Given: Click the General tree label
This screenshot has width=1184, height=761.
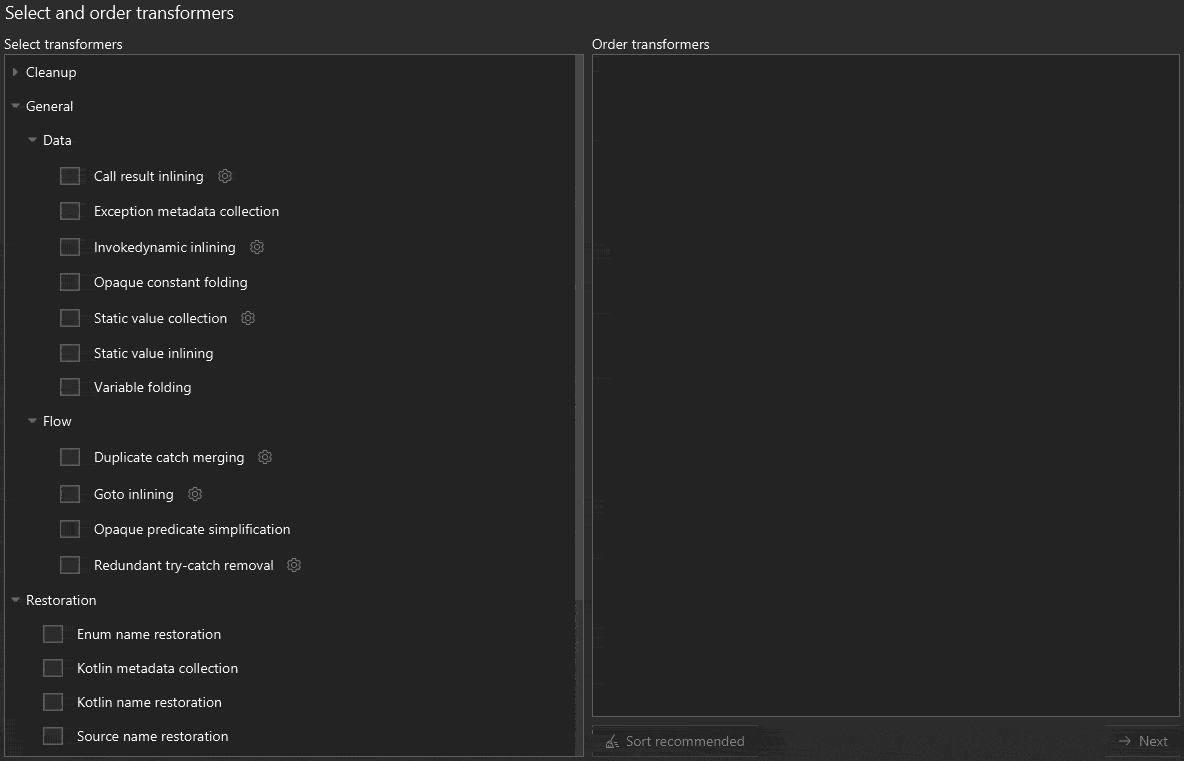Looking at the screenshot, I should [x=49, y=106].
